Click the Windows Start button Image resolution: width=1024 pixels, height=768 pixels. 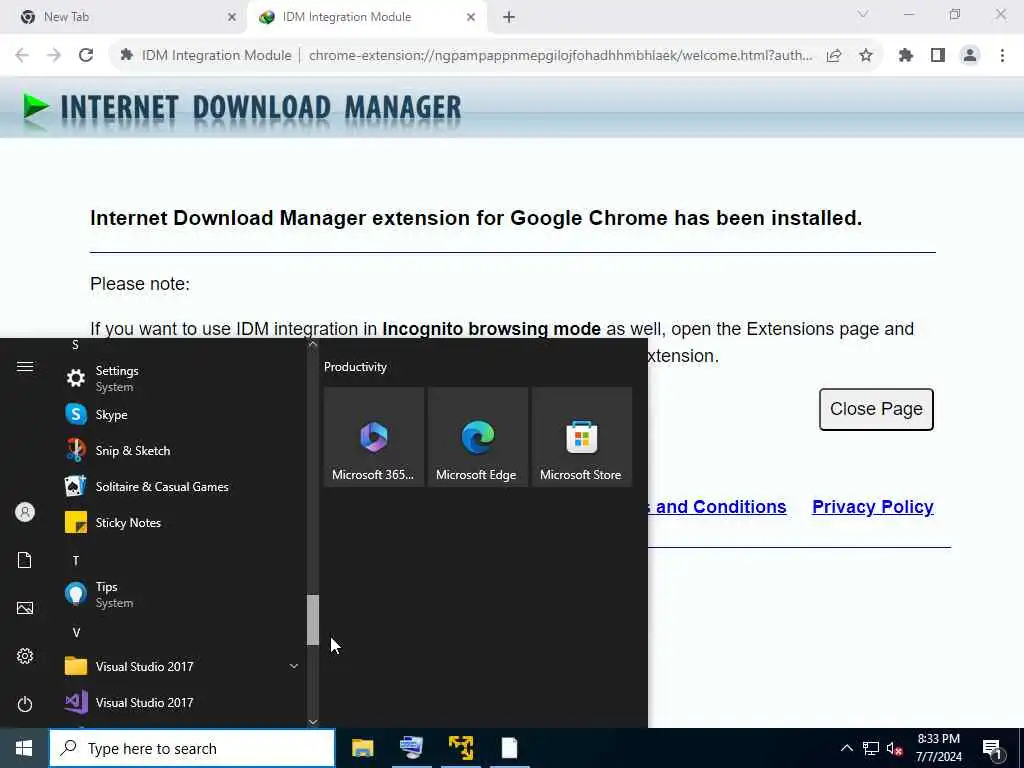tap(24, 748)
